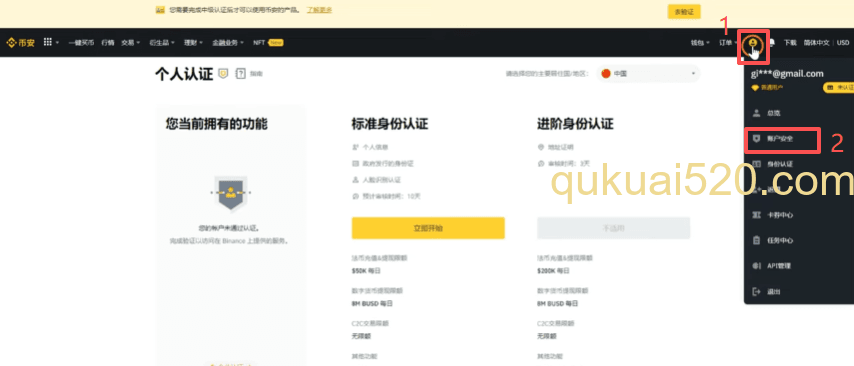Click the $50K 每日 limit value
The width and height of the screenshot is (854, 366).
(x=366, y=270)
